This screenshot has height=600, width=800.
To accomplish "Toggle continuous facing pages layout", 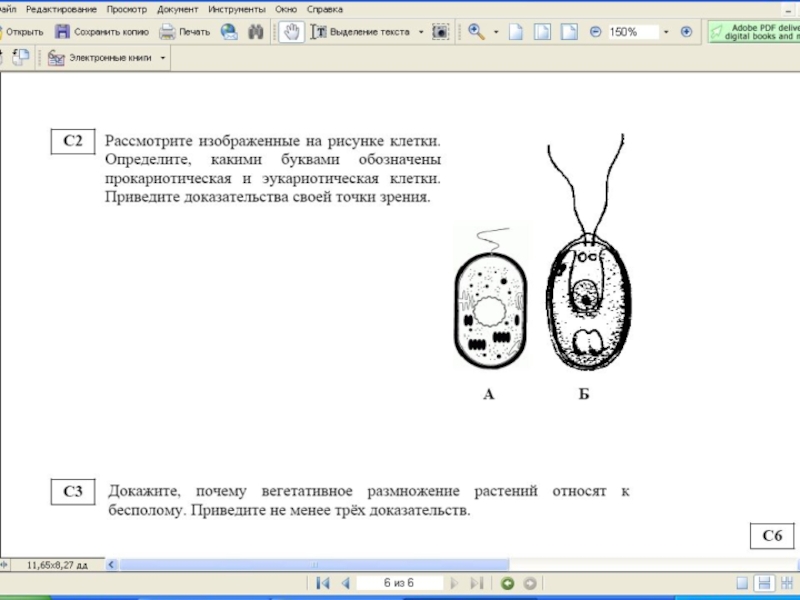I will (x=785, y=583).
